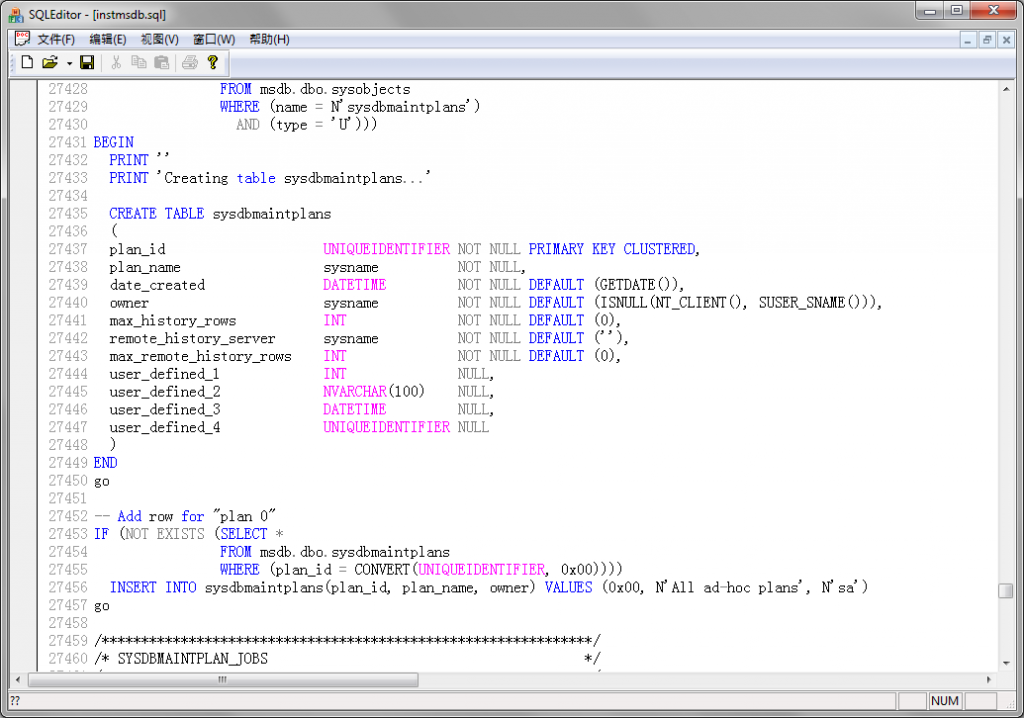Viewport: 1024px width, 718px height.
Task: Click INSERT INTO on line 27456
Action: click(153, 587)
